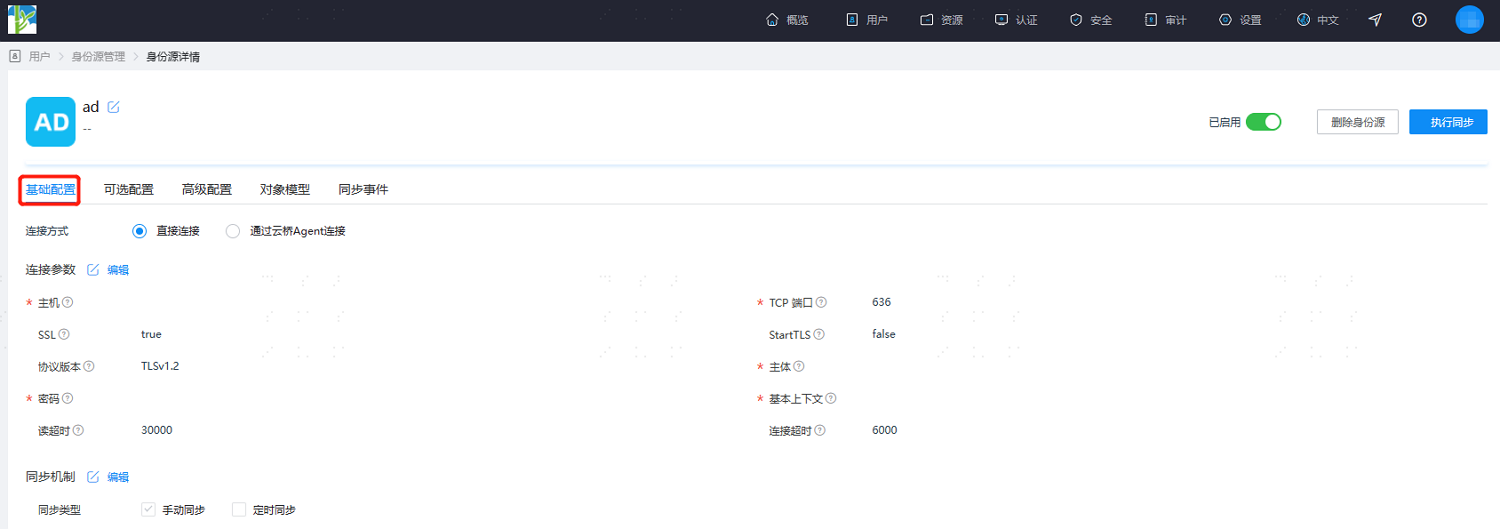This screenshot has height=529, width=1500.
Task: Open the 中文 language selector
Action: coord(1317,20)
